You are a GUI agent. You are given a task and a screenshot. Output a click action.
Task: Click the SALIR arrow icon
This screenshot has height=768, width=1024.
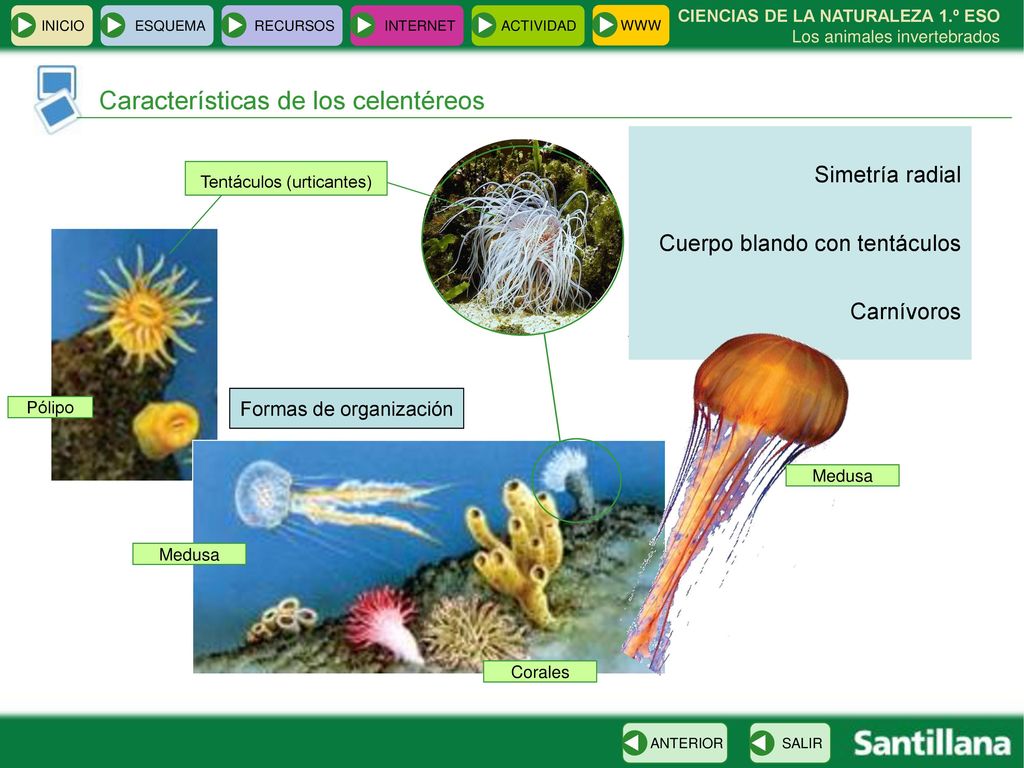(x=762, y=743)
